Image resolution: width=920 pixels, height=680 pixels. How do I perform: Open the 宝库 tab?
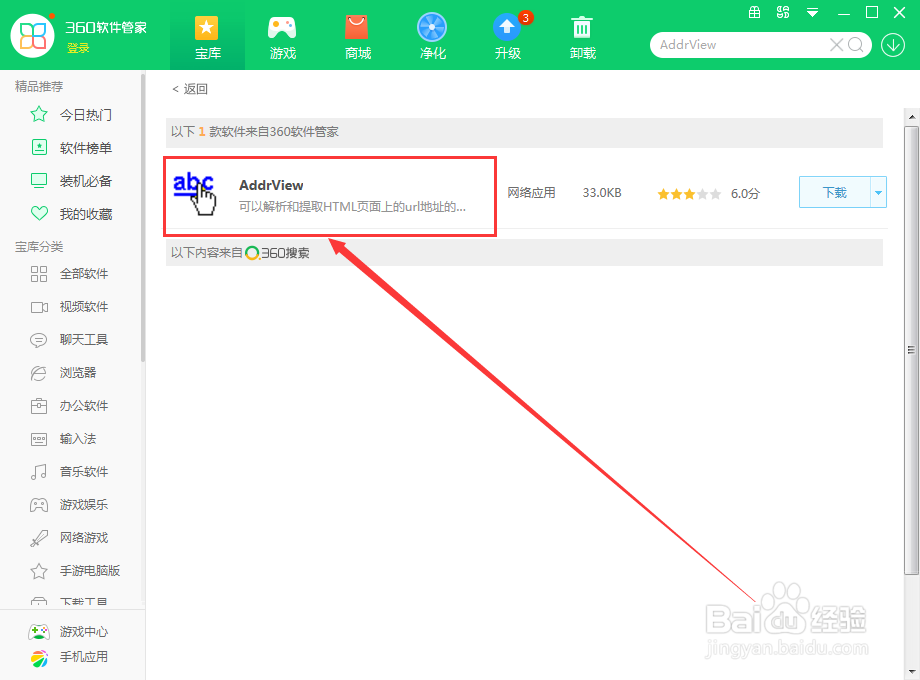pyautogui.click(x=207, y=36)
